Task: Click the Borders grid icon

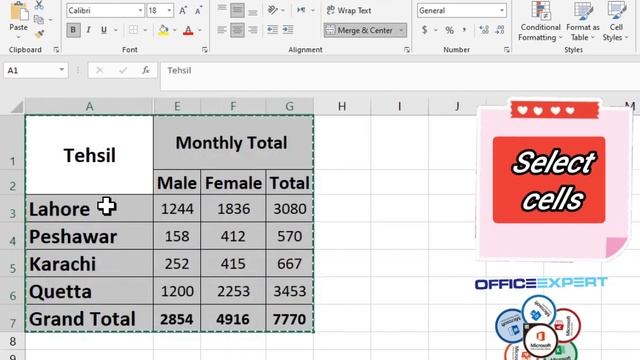Action: [x=133, y=30]
